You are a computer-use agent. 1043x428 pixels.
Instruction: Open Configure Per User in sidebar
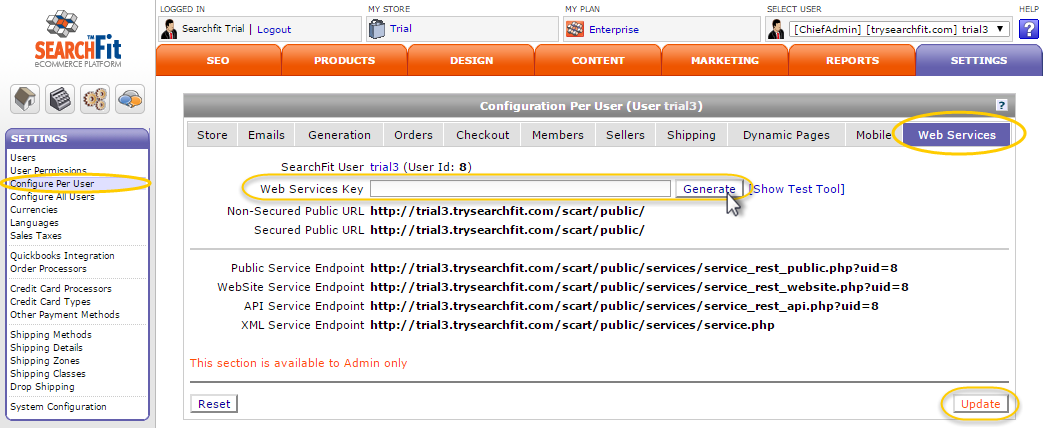[x=52, y=184]
